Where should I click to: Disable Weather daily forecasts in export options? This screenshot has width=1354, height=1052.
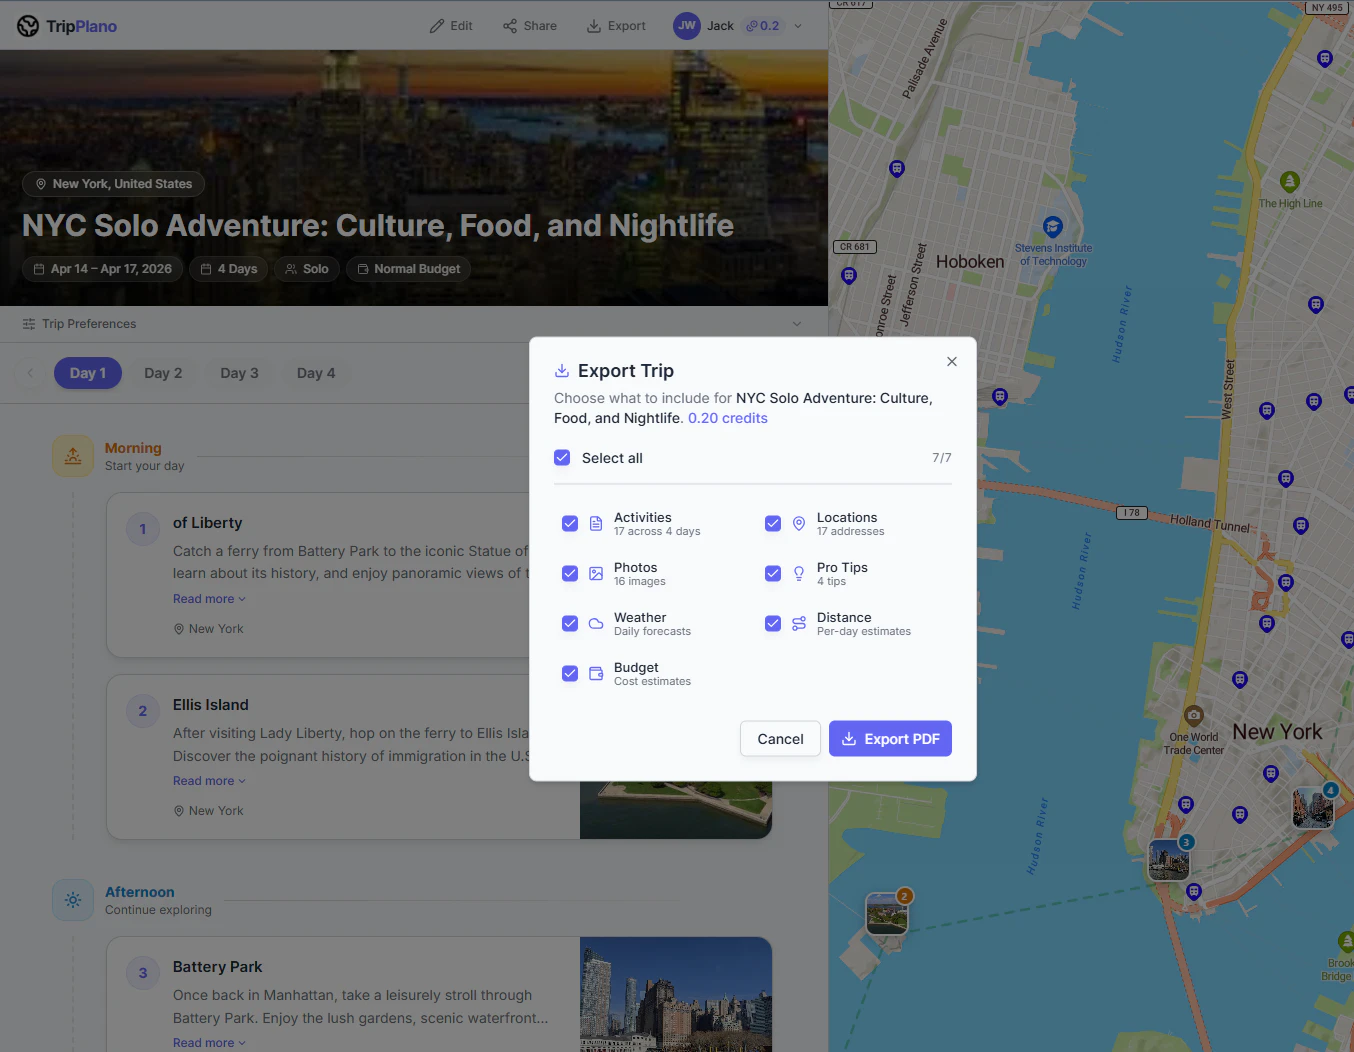point(570,623)
